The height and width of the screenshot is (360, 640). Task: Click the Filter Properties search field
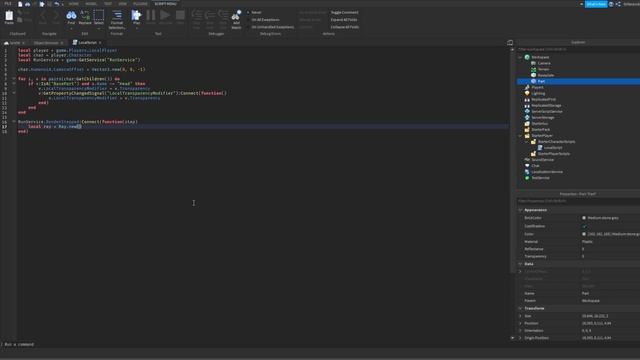click(x=578, y=201)
